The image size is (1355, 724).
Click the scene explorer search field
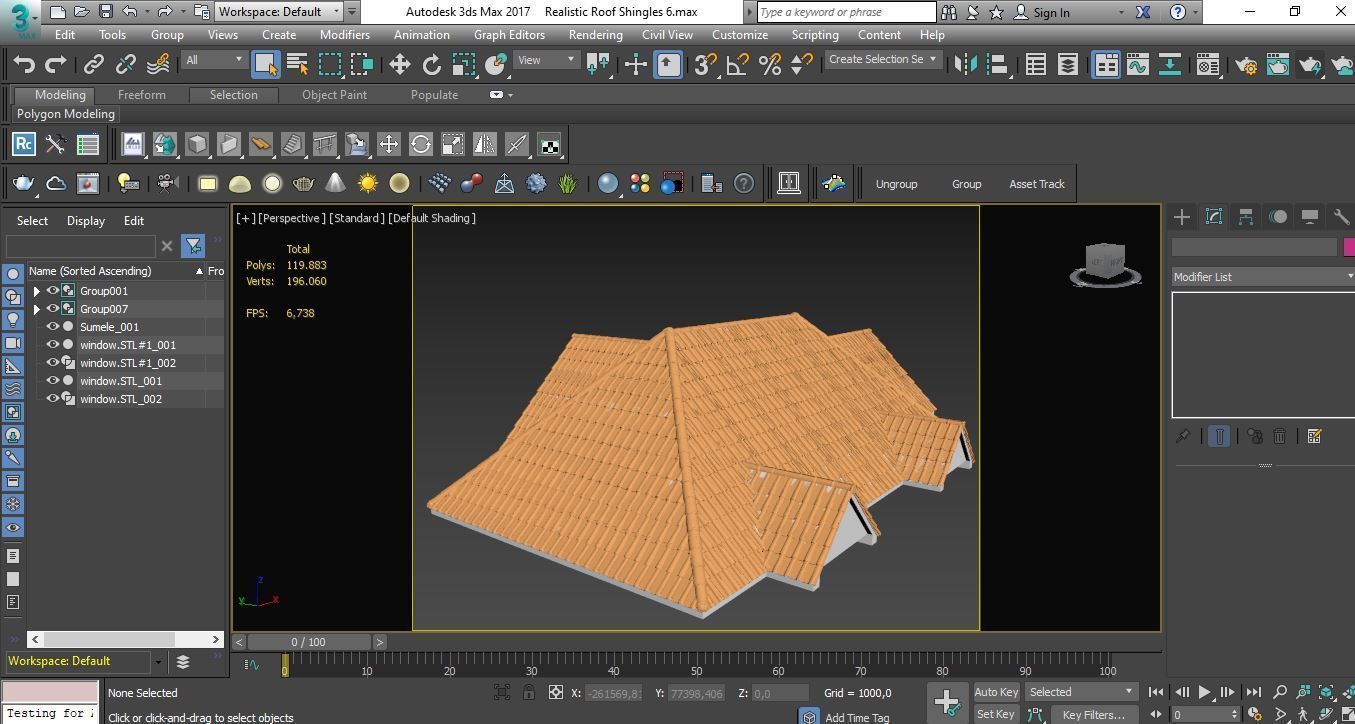click(80, 246)
